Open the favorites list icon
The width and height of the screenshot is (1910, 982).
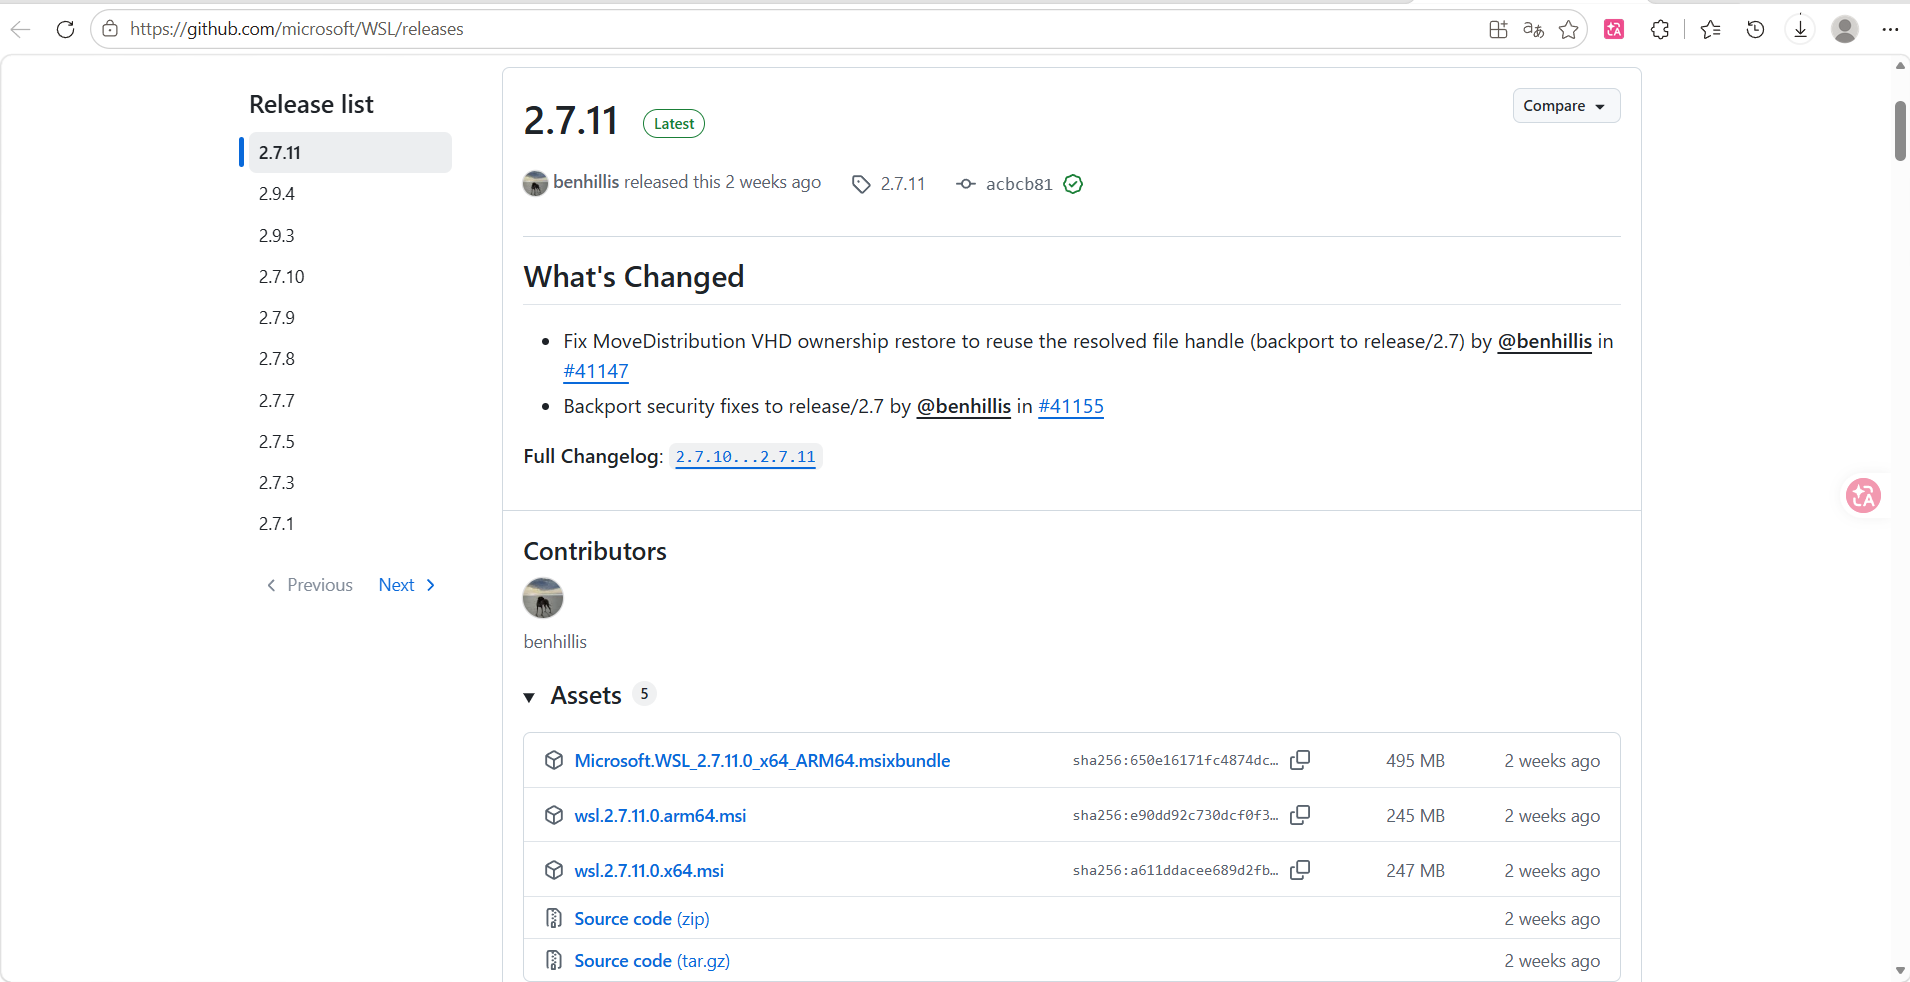[x=1711, y=29]
